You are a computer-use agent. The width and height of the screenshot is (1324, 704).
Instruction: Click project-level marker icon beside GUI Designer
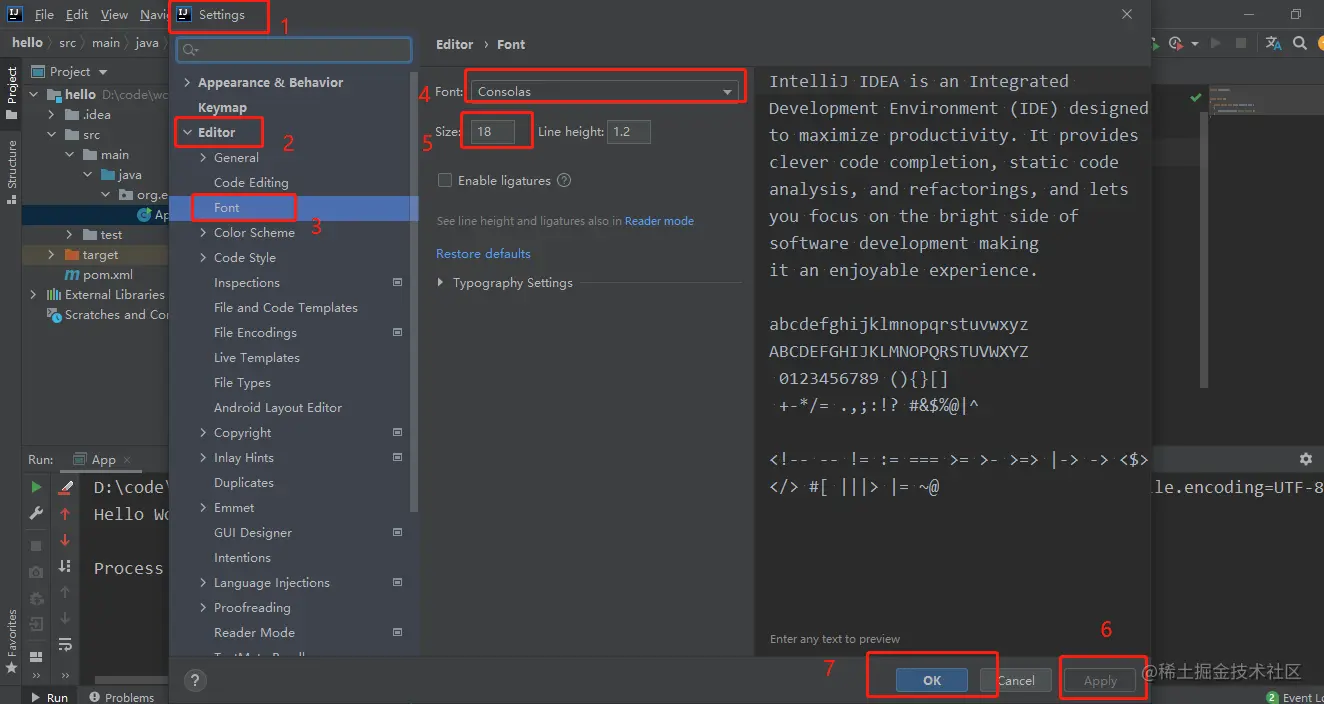coord(397,533)
